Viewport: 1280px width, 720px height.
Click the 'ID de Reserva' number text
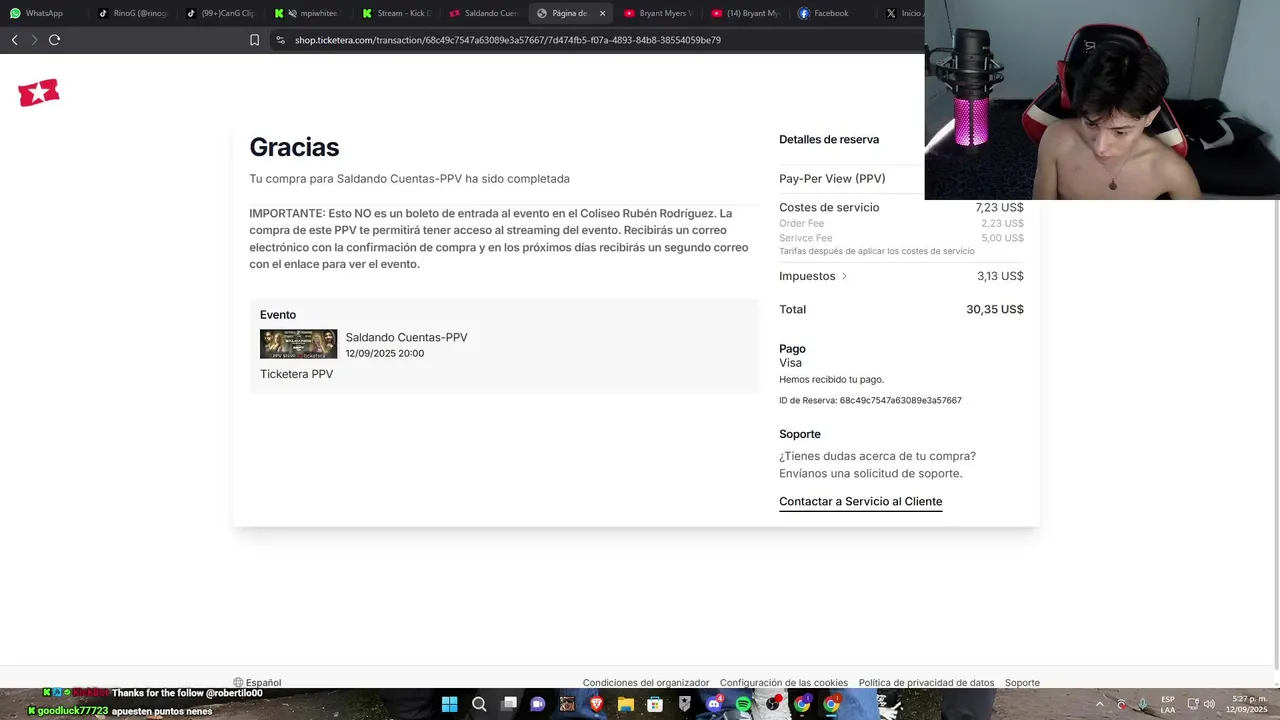(870, 401)
